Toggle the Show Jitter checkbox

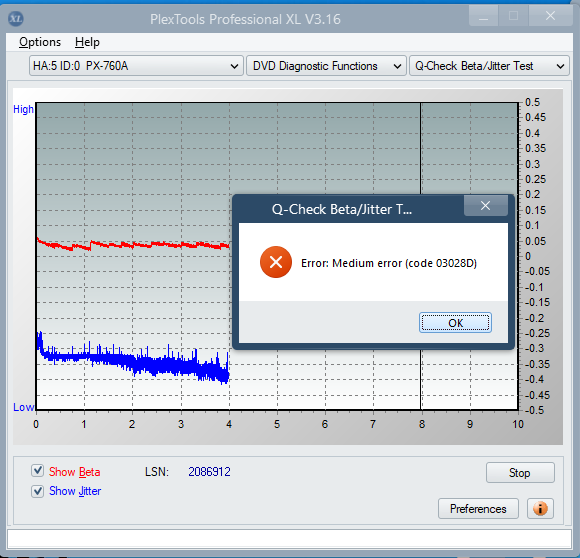tap(37, 491)
